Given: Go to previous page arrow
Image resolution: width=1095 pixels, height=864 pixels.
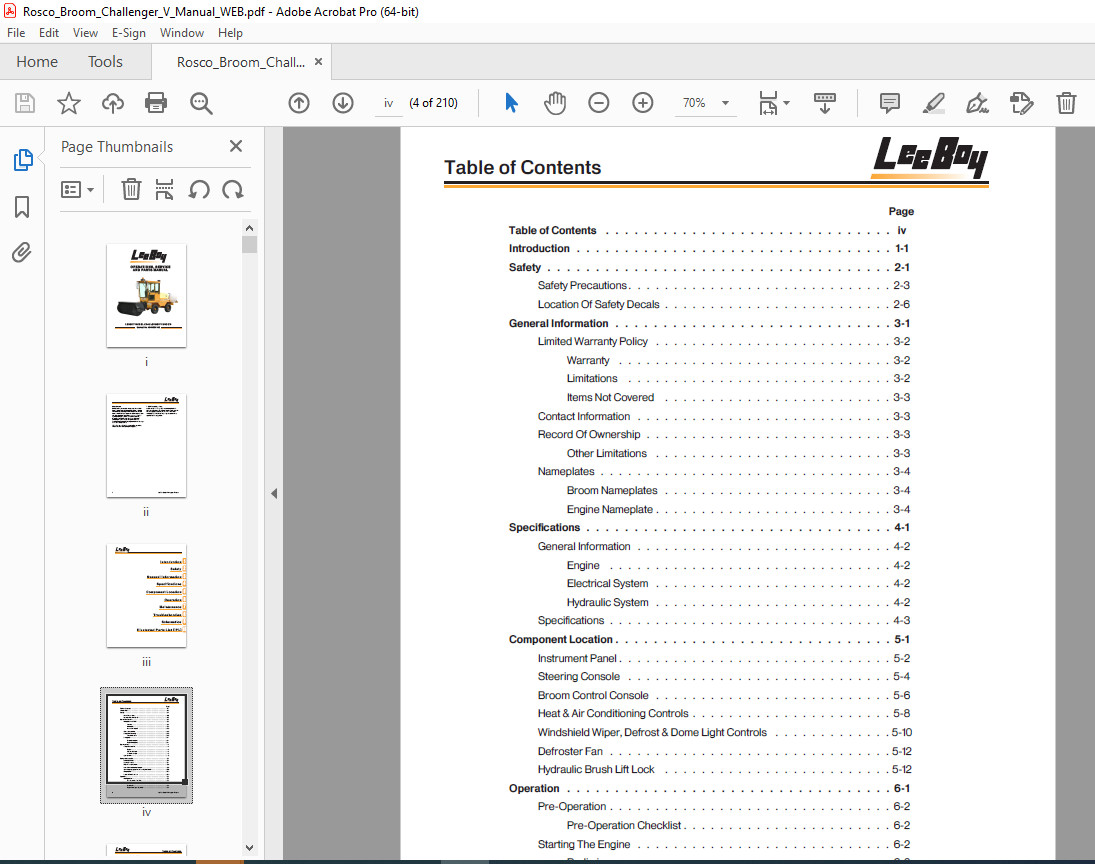Looking at the screenshot, I should 299,103.
